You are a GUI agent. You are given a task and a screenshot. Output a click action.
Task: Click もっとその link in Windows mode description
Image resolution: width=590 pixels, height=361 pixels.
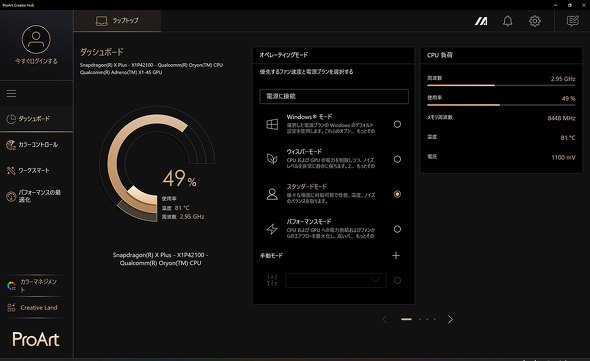pos(366,131)
